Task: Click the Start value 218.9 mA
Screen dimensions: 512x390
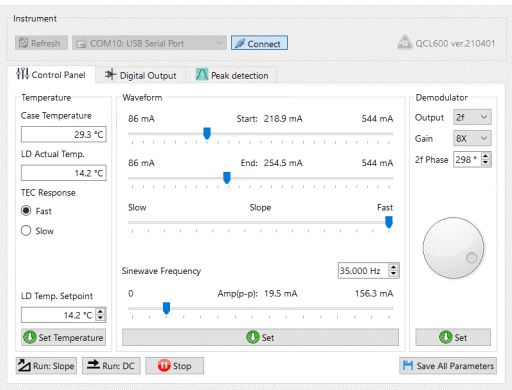Action: pyautogui.click(x=283, y=118)
